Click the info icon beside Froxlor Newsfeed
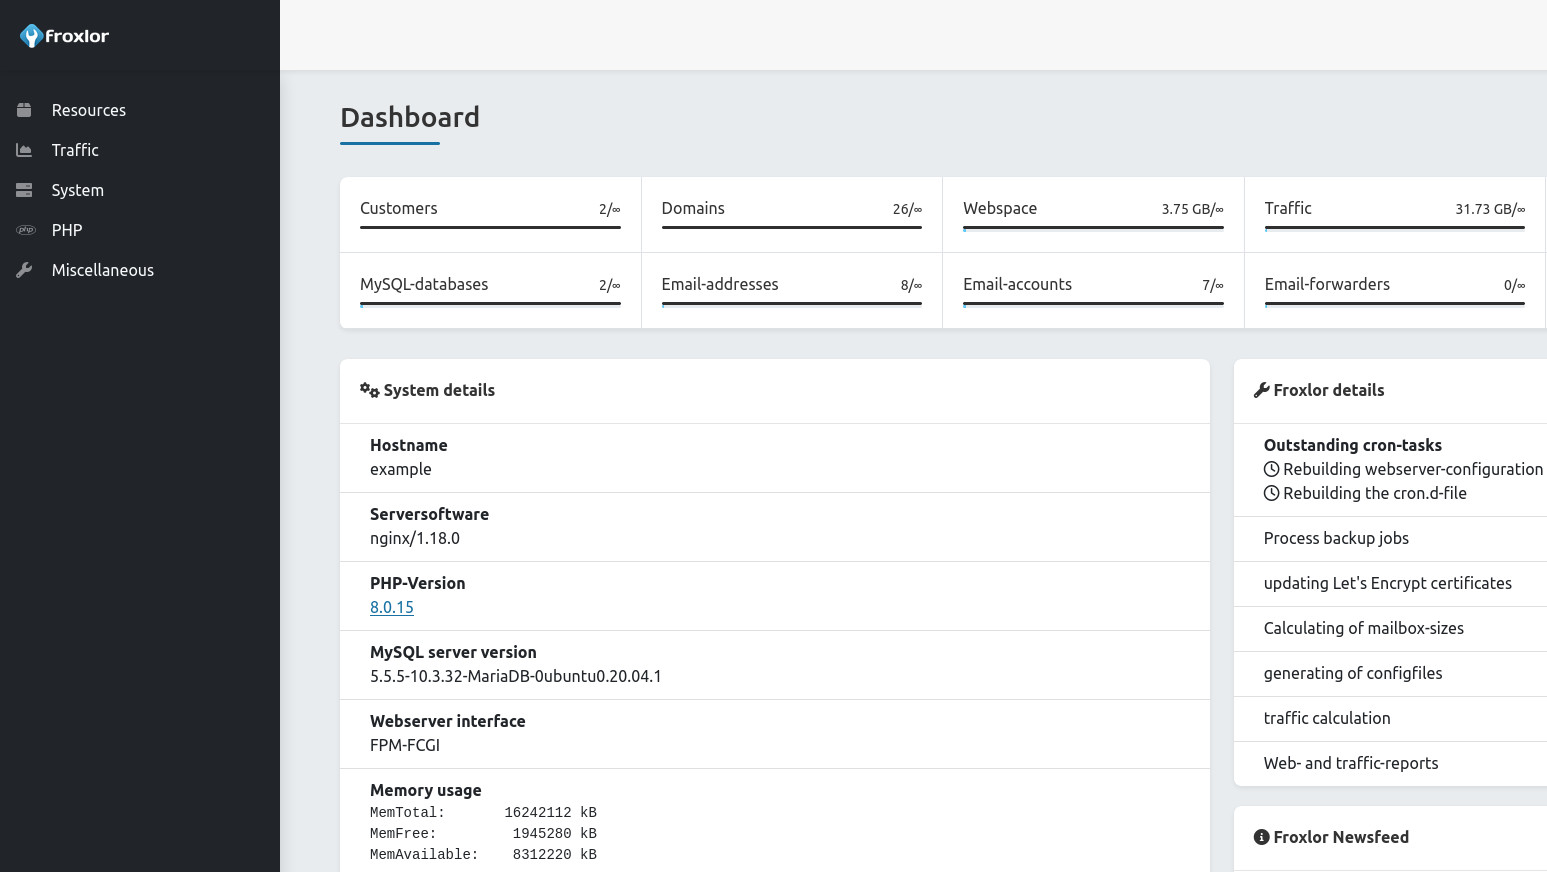 (1261, 837)
